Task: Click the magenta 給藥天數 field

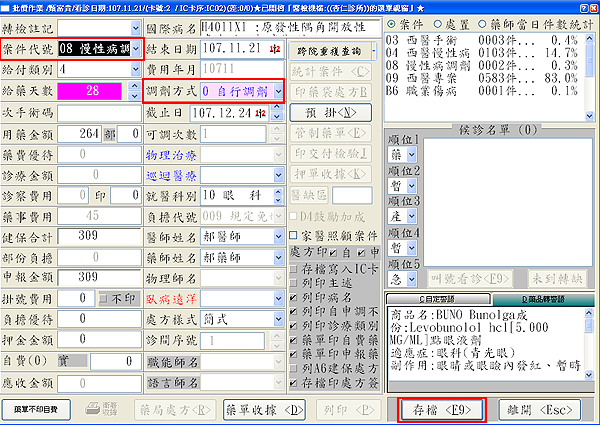Action: (96, 91)
